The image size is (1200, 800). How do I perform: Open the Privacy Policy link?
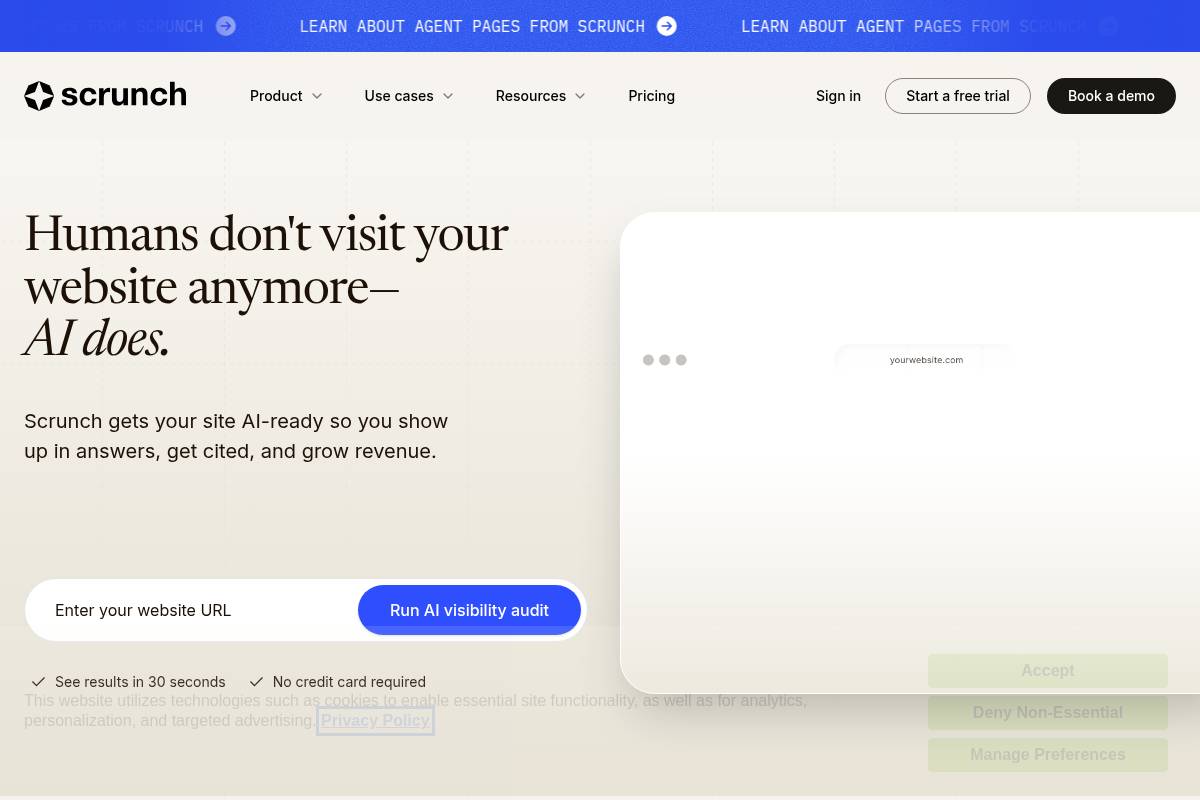(x=375, y=720)
